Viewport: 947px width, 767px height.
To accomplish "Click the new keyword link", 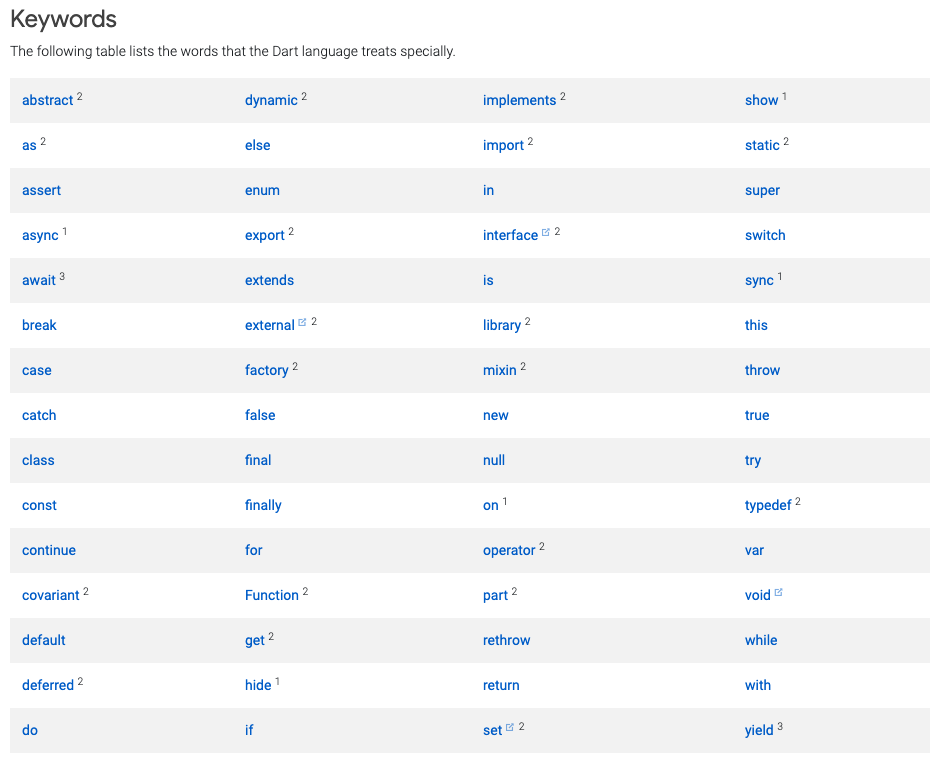I will (x=496, y=416).
